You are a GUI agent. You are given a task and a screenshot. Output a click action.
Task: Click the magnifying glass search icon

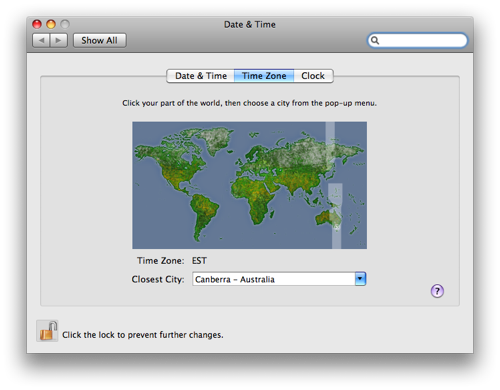[375, 40]
